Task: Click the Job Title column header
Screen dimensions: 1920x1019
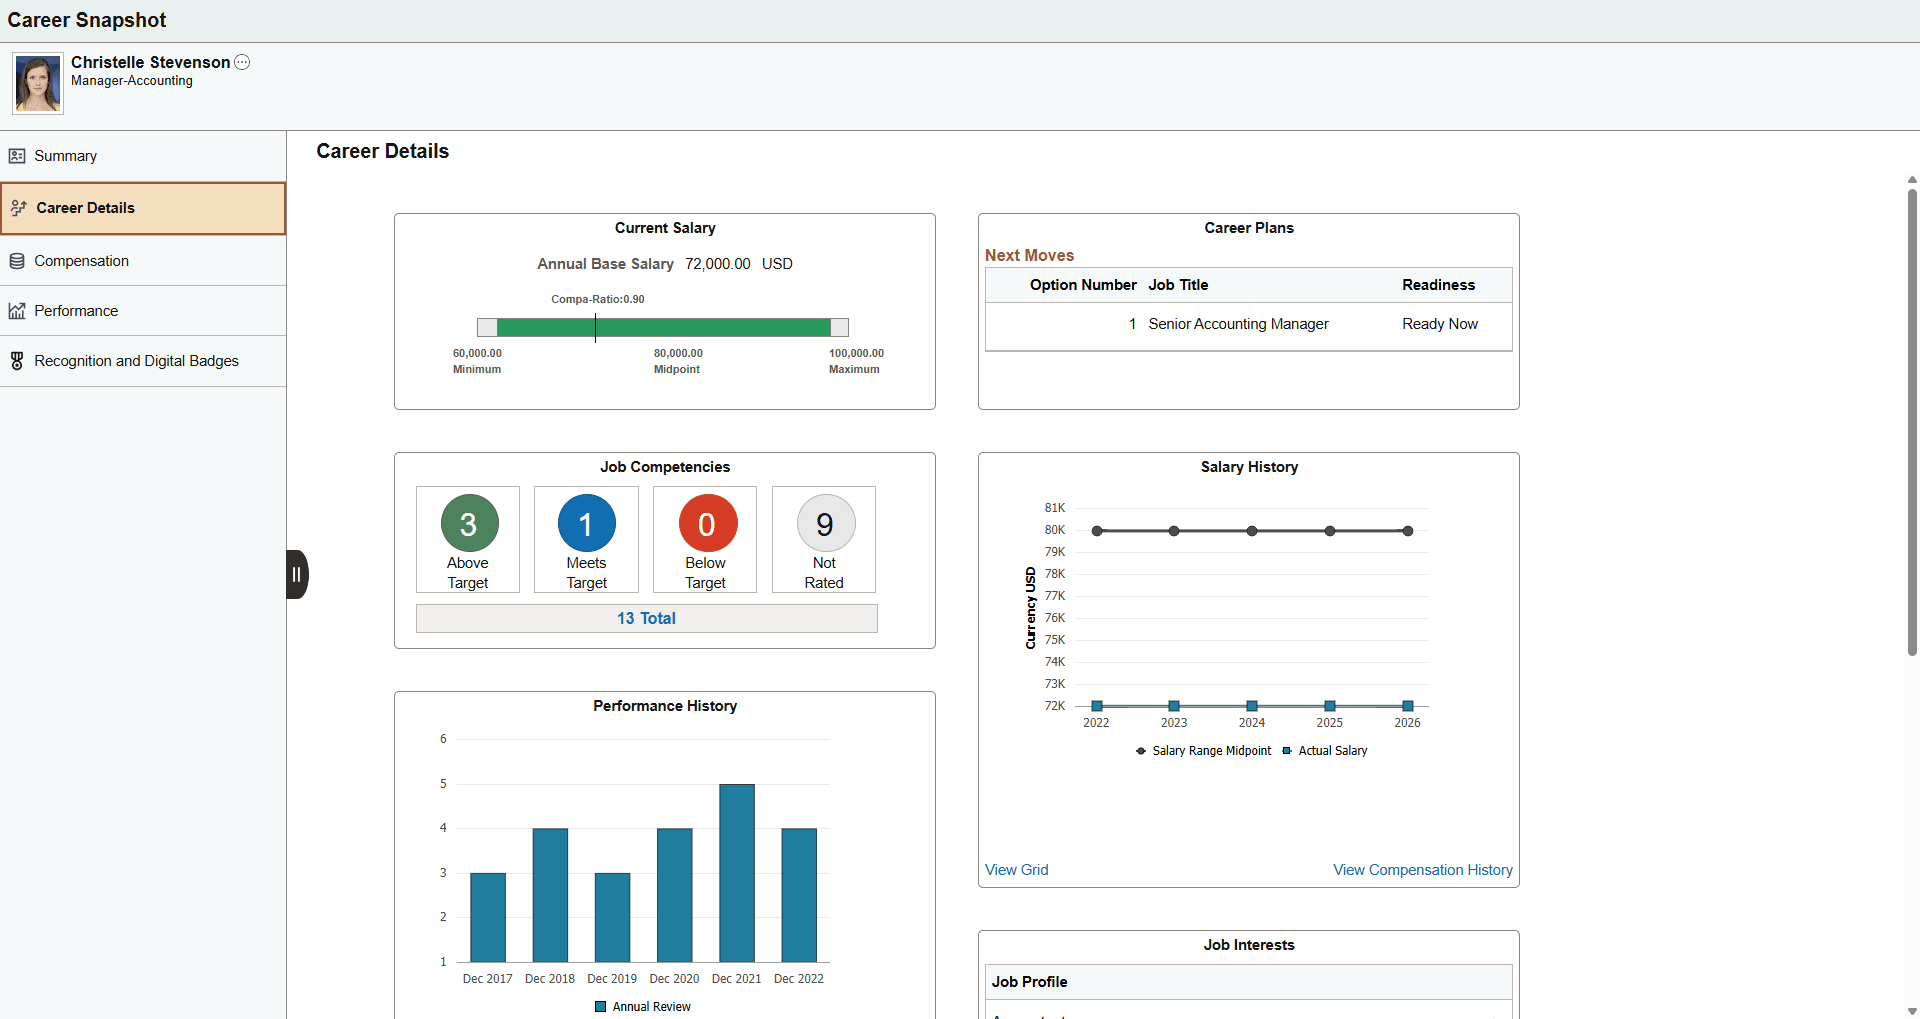Action: (x=1178, y=285)
